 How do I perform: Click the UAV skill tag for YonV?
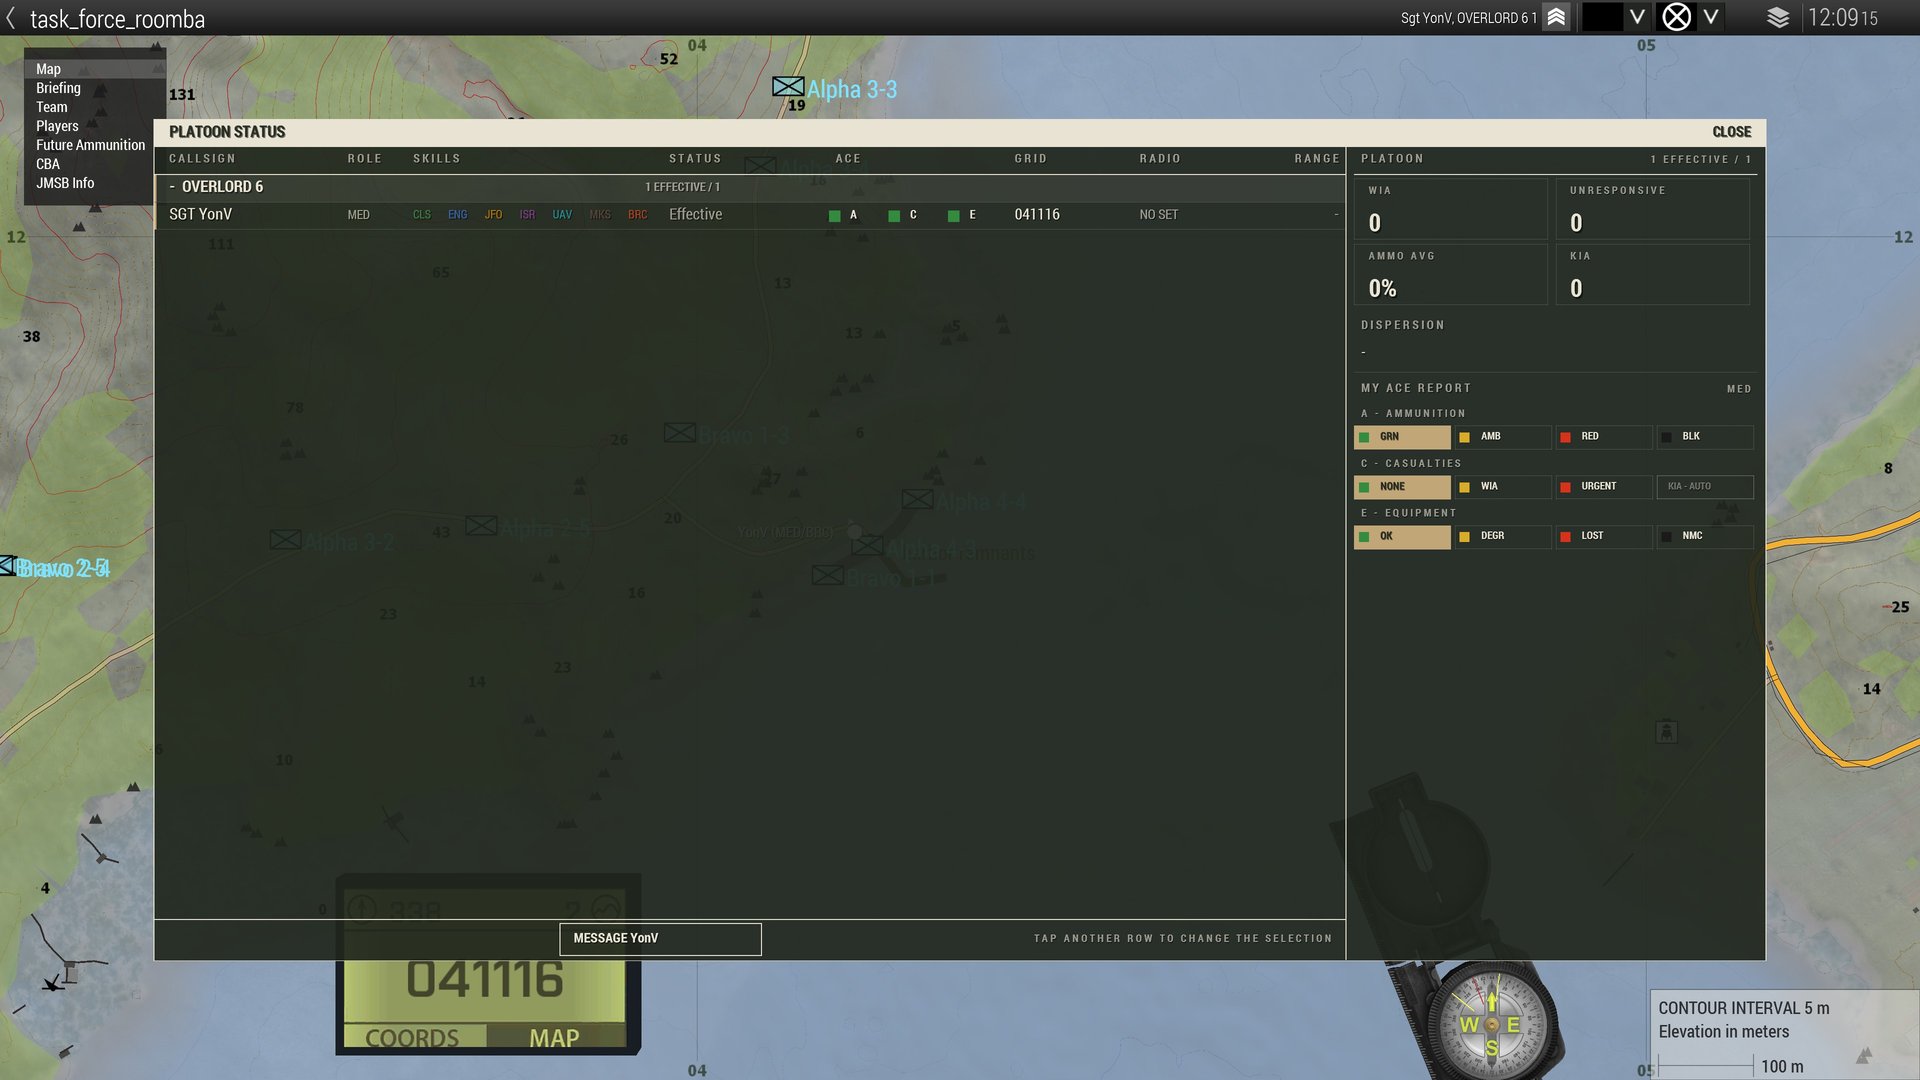[x=562, y=215]
